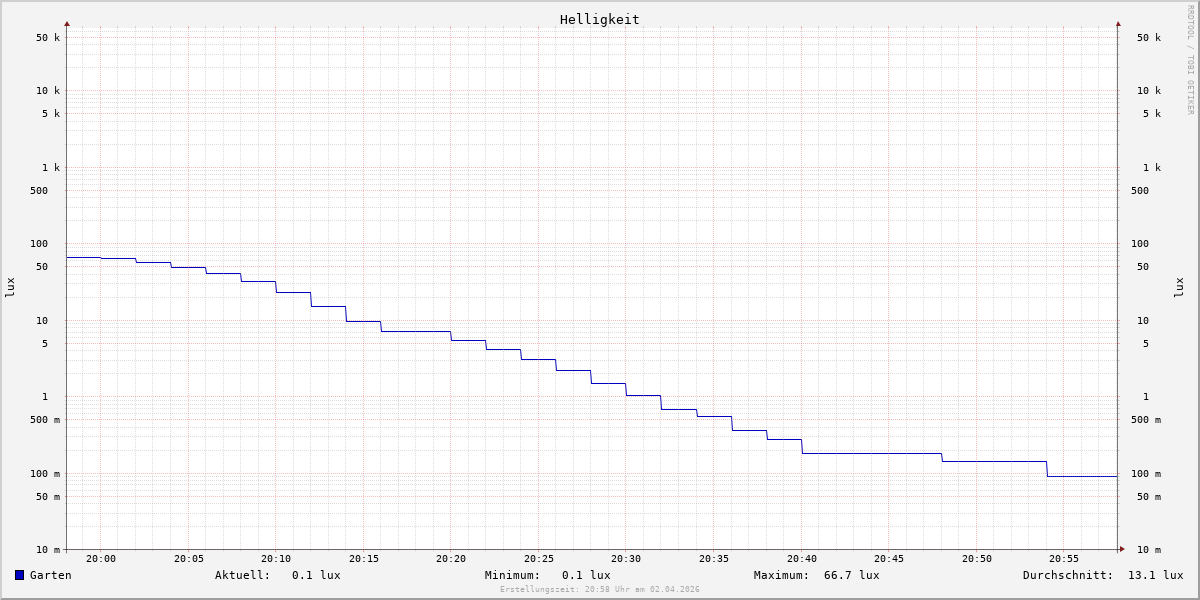The width and height of the screenshot is (1200, 600).
Task: Click the 10 m label on left axis
Action: (x=48, y=550)
